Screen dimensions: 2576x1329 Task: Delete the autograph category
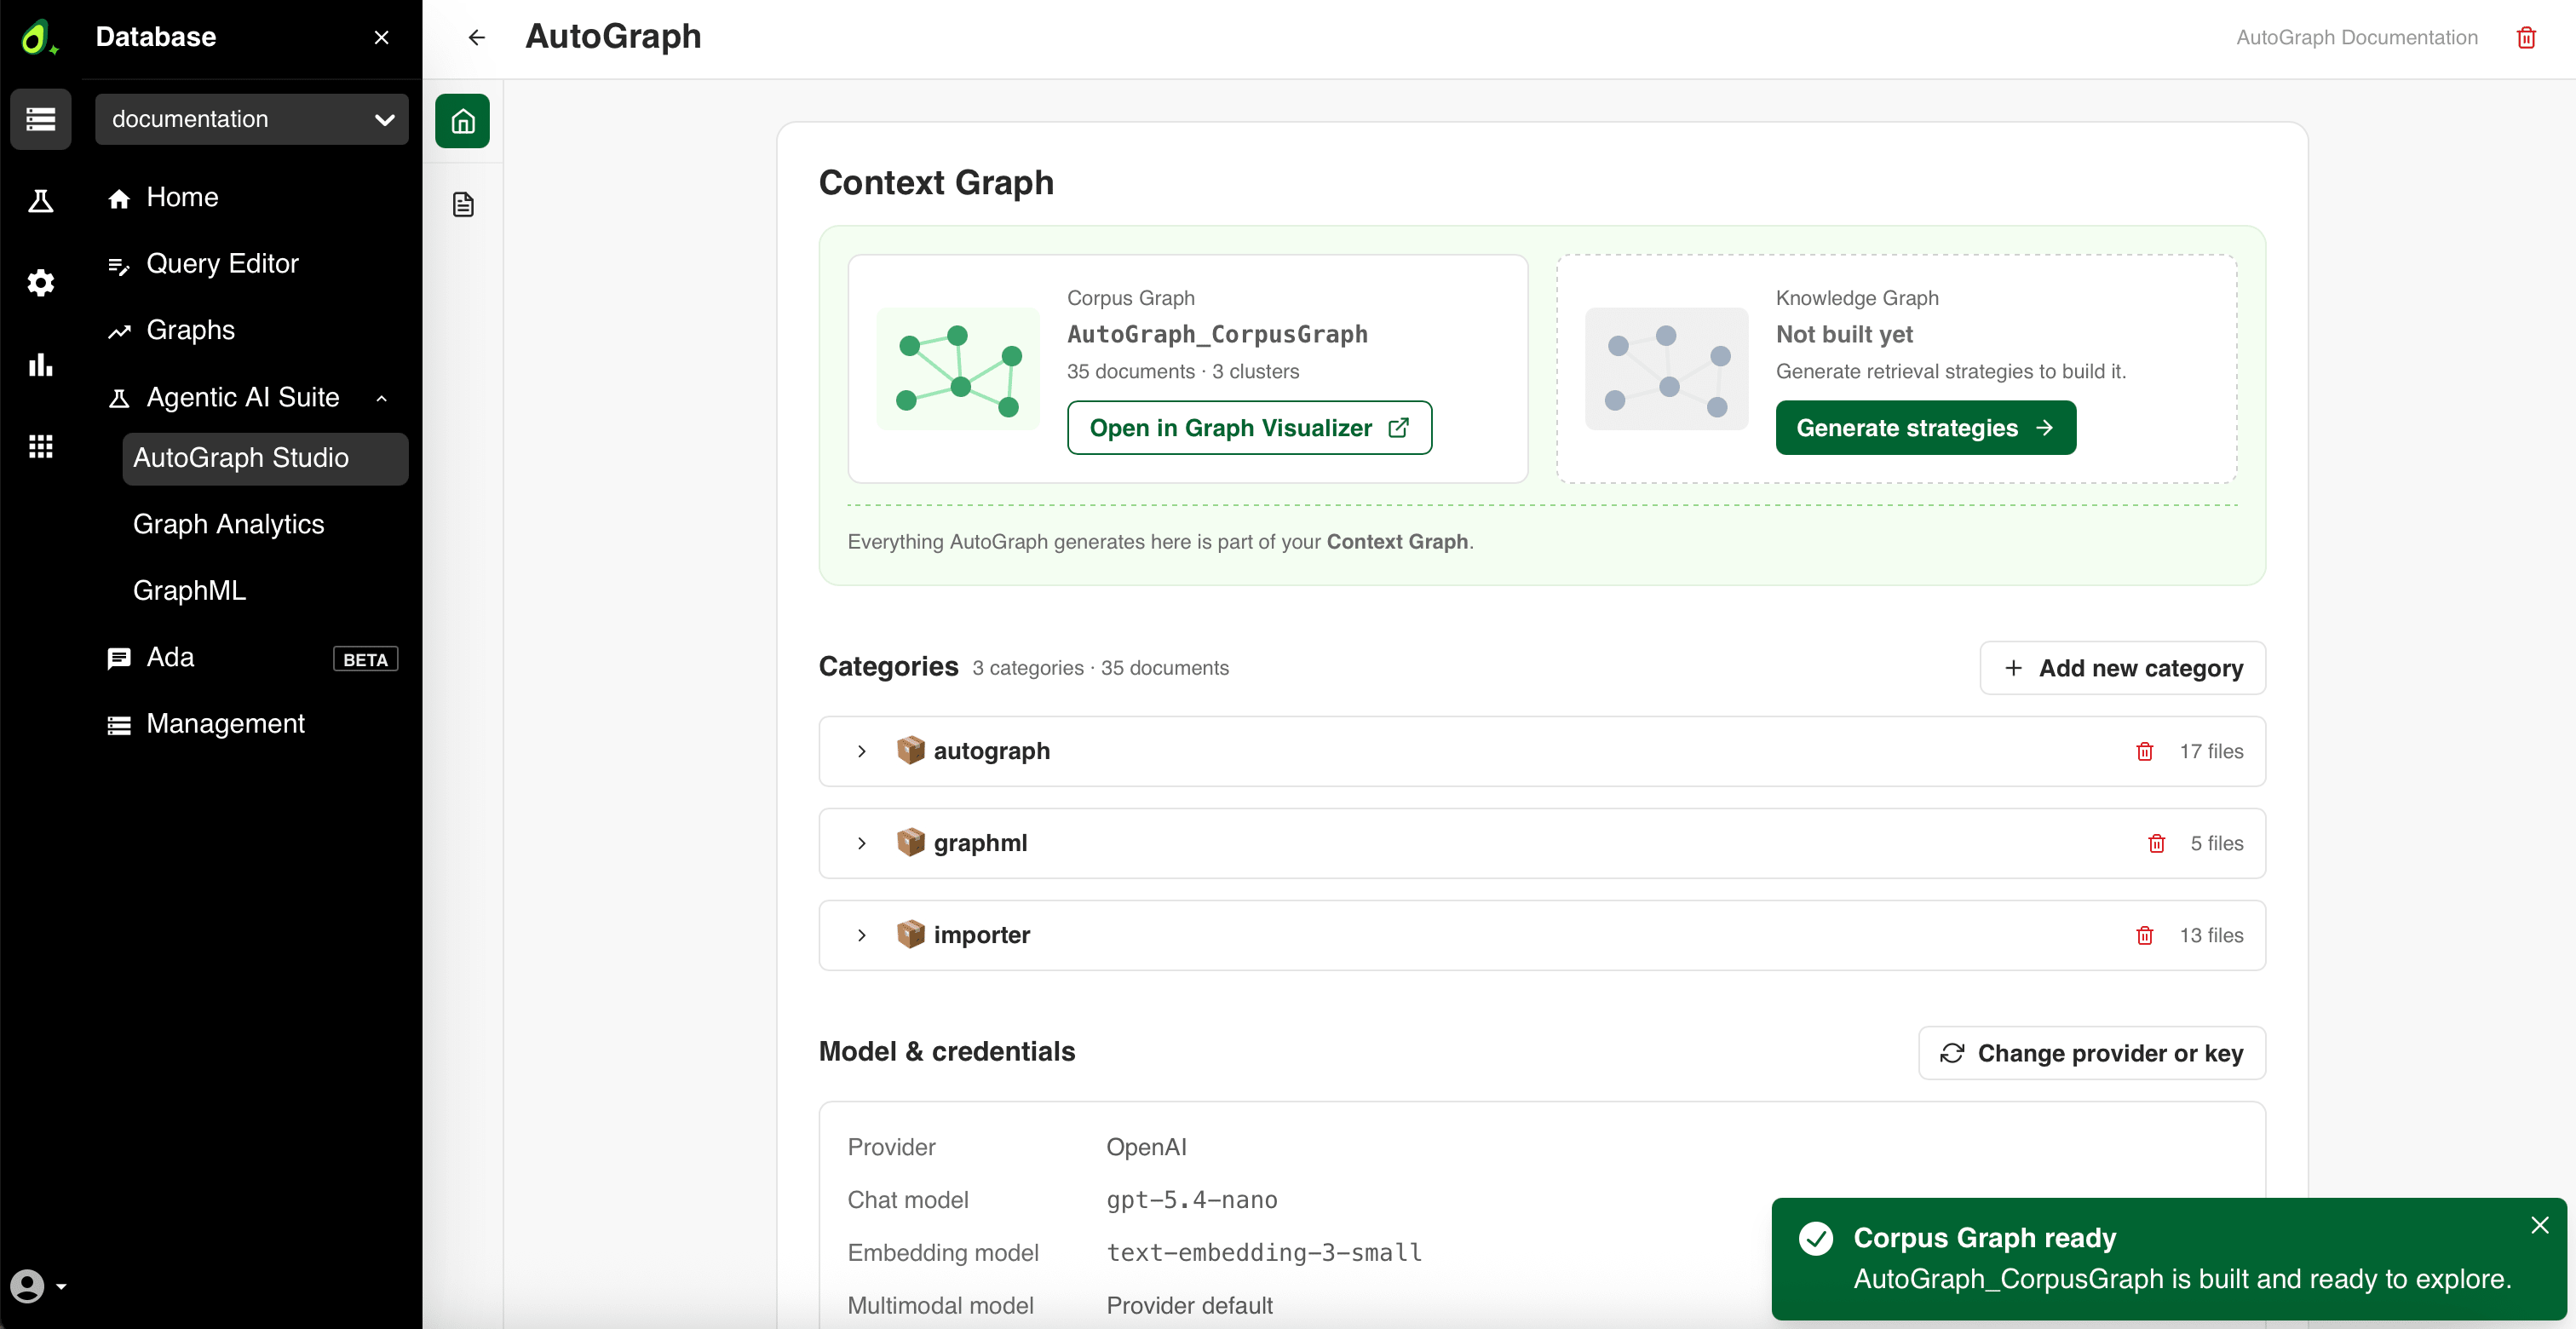(x=2144, y=751)
